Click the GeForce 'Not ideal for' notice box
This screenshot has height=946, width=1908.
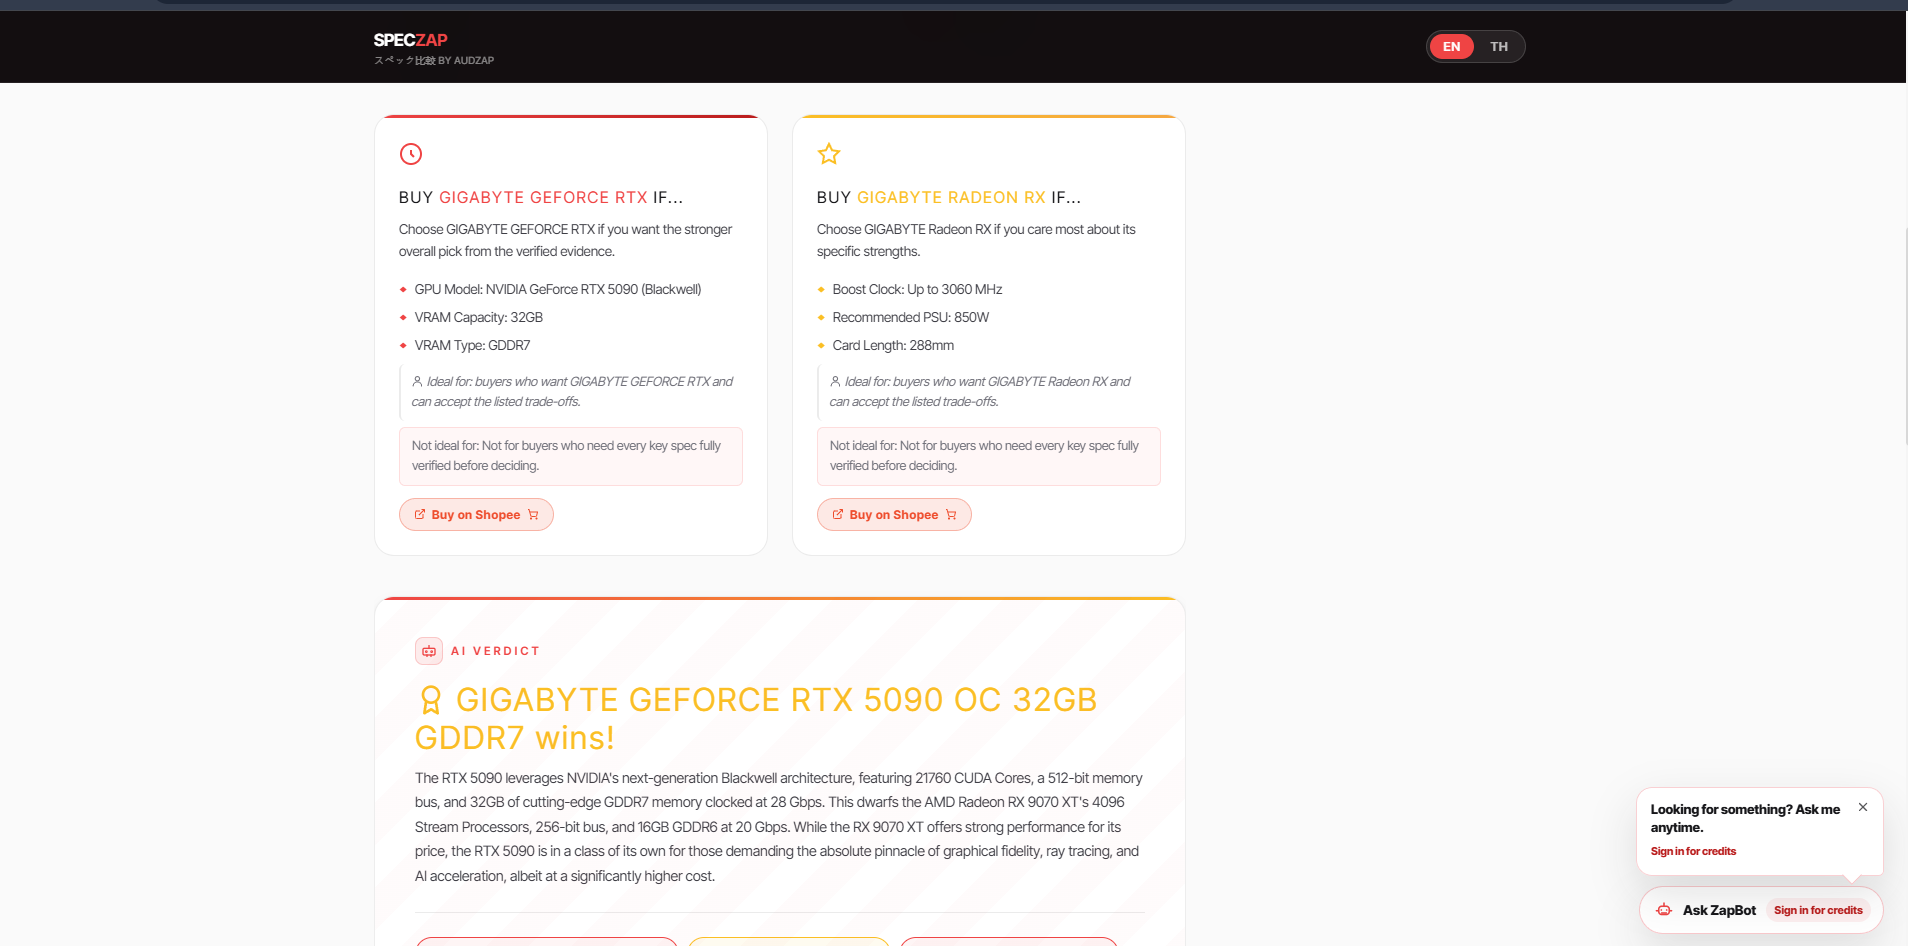pos(571,456)
